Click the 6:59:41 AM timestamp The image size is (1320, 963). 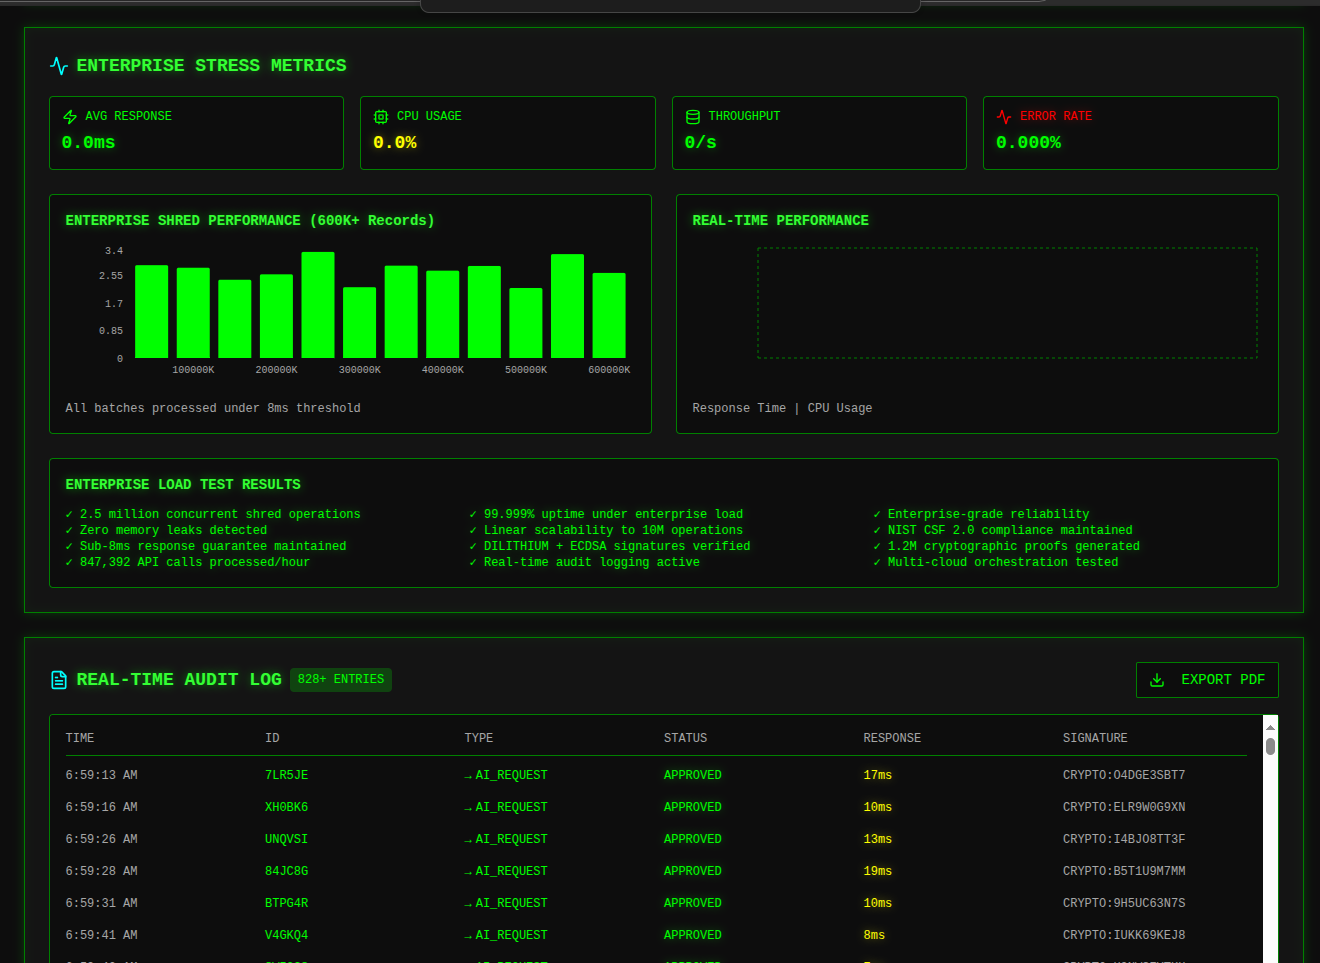click(102, 935)
